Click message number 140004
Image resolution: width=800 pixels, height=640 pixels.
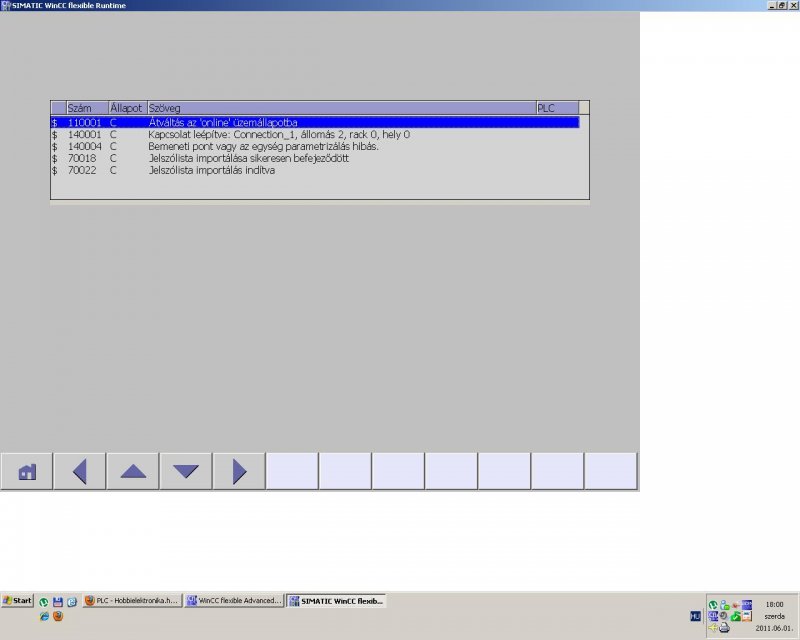pos(85,146)
